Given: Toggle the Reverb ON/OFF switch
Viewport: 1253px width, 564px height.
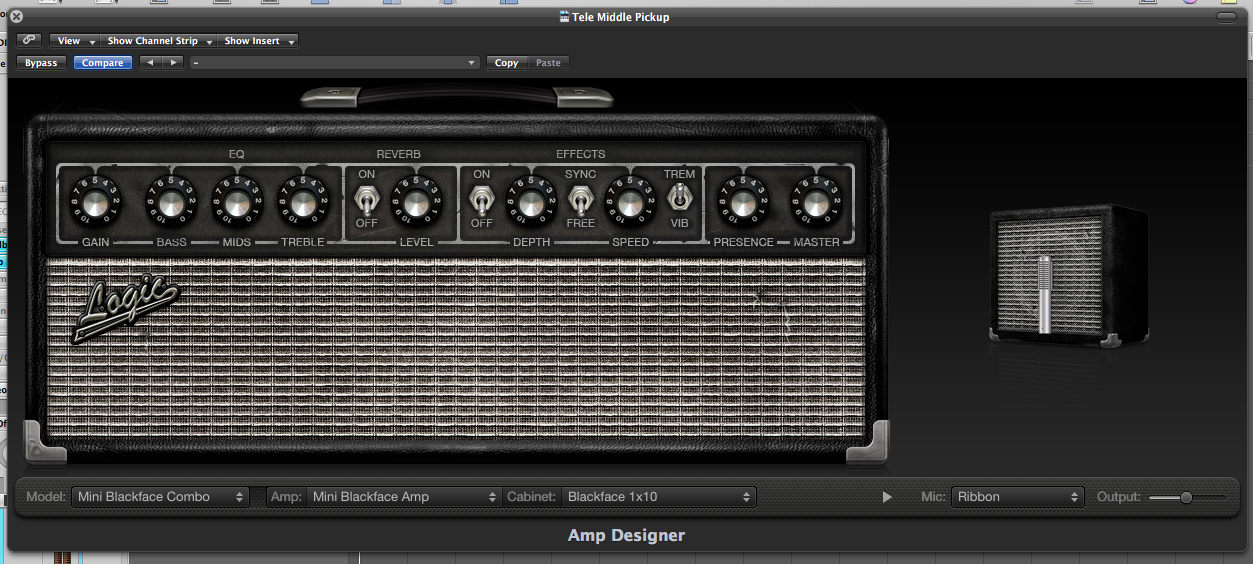Looking at the screenshot, I should (367, 203).
